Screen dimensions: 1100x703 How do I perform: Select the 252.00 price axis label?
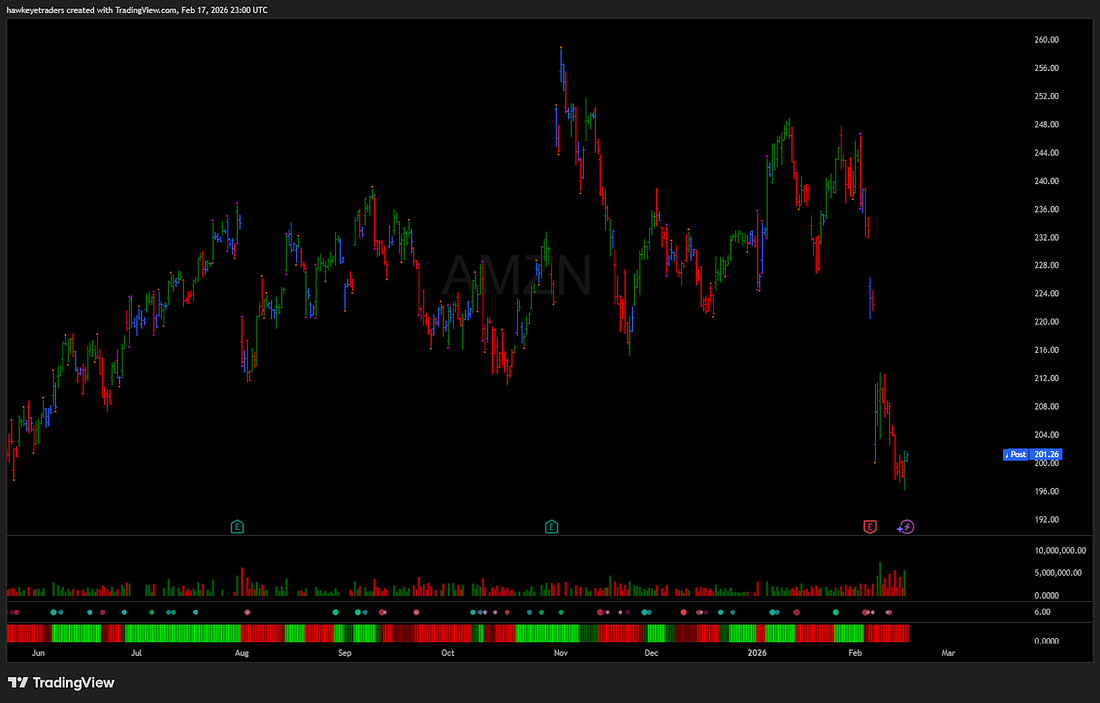[x=1046, y=96]
